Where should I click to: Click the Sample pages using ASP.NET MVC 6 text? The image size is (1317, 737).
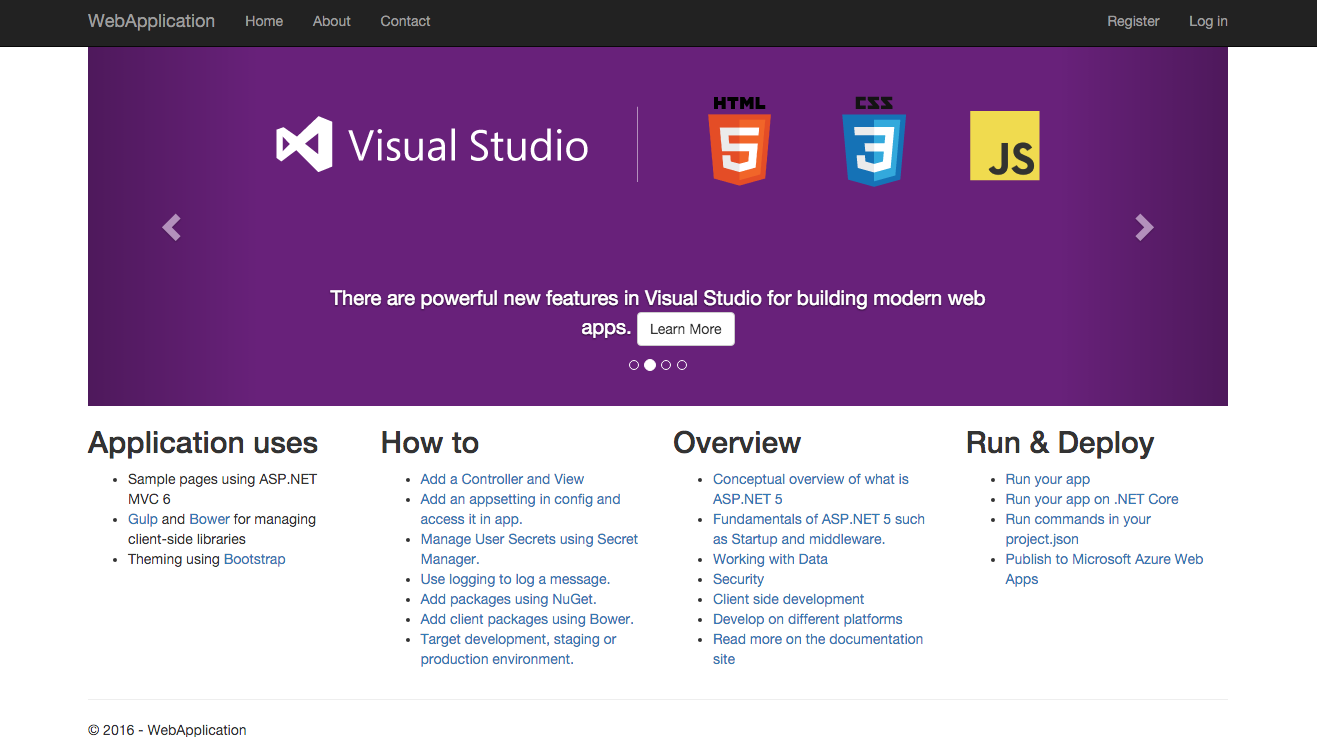pos(222,489)
